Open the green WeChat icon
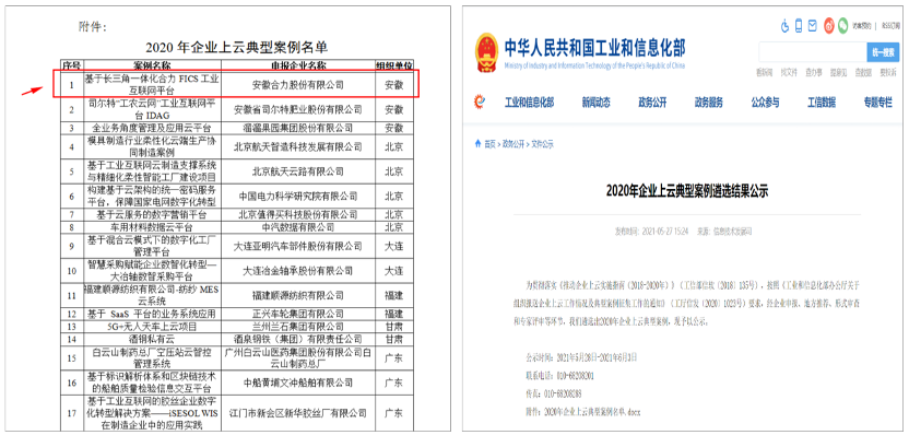Viewport: 909px width, 437px height. 842,26
